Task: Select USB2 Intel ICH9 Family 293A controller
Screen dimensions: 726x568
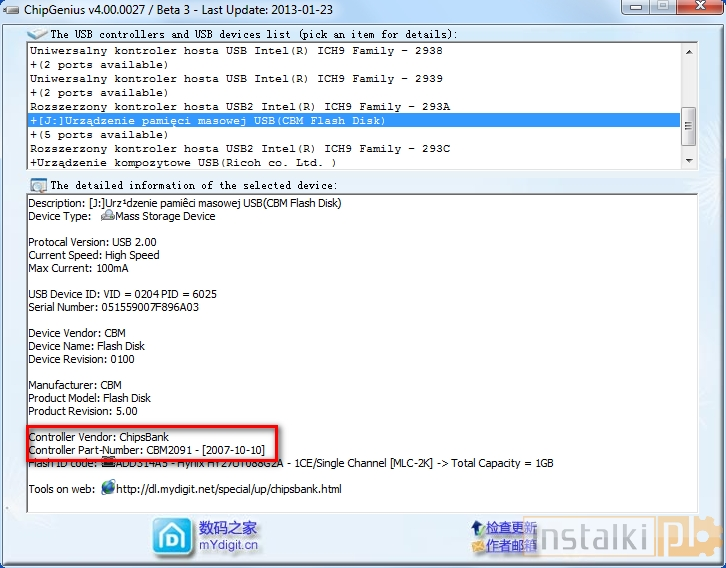Action: point(240,106)
